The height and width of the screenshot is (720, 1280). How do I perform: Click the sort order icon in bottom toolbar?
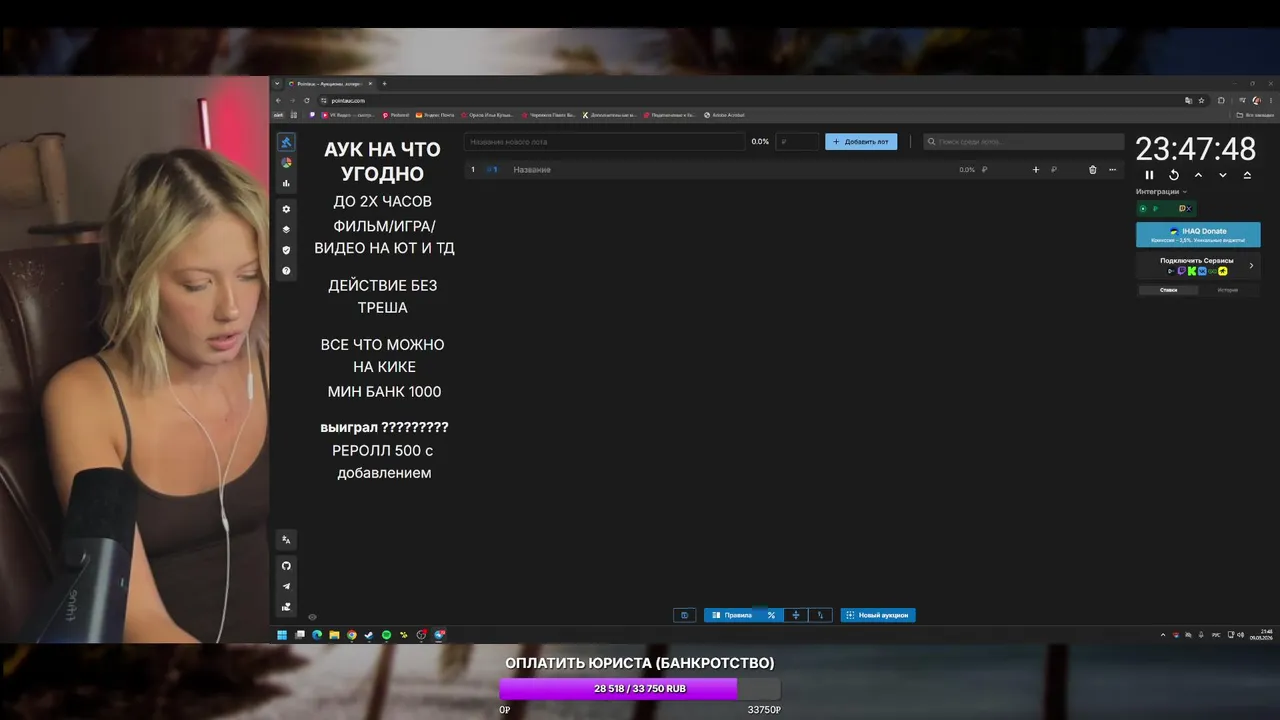pos(820,615)
